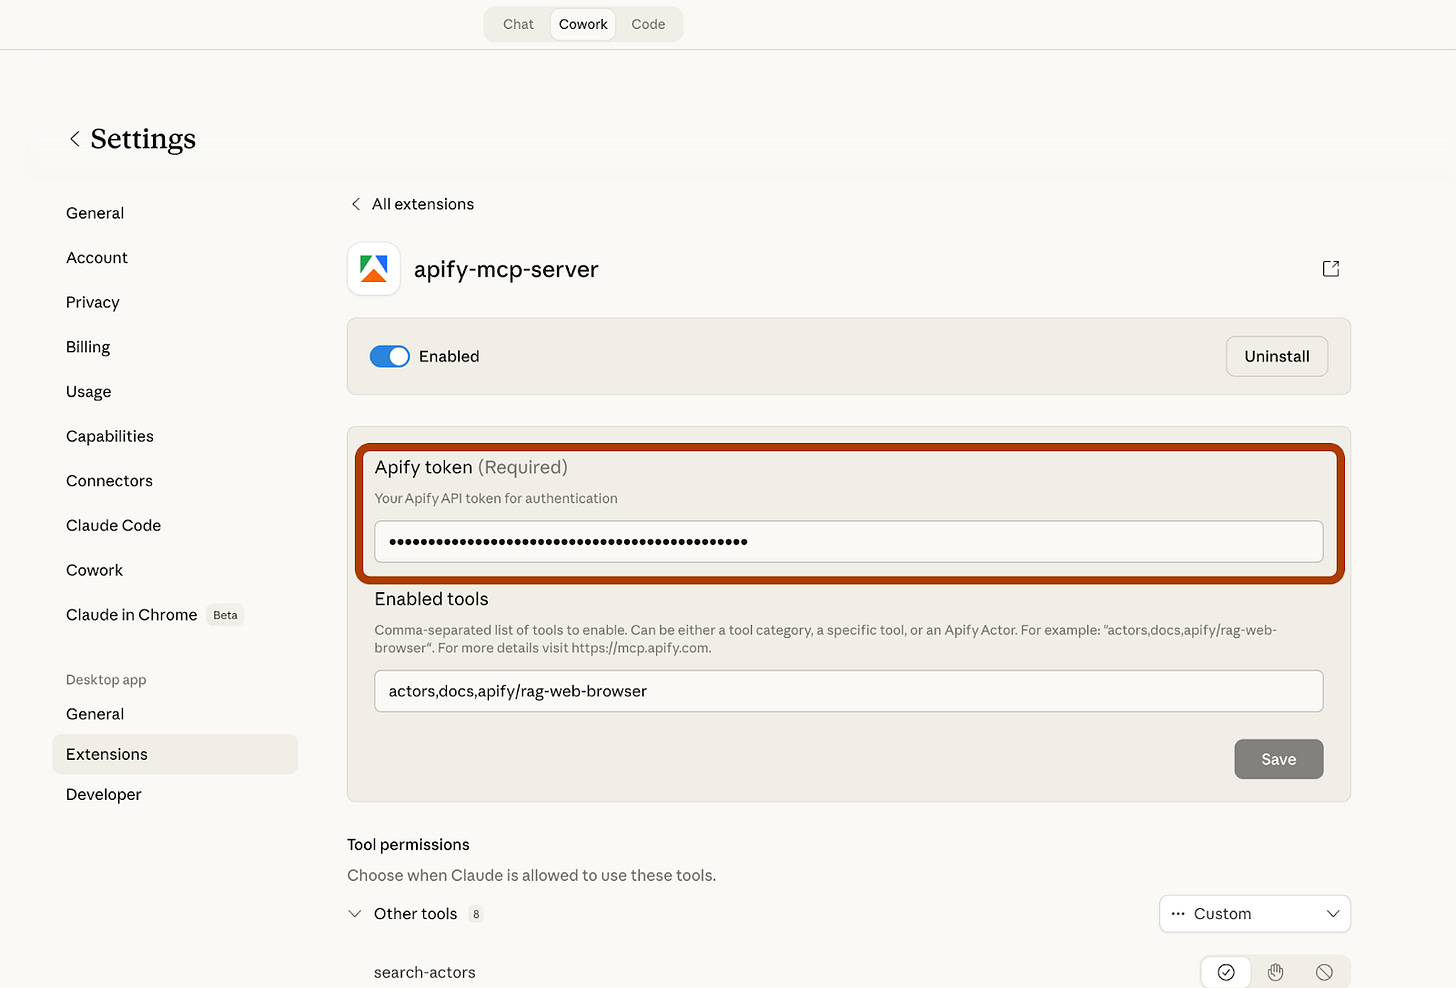Go back using the Settings back arrow
Viewport: 1456px width, 988px height.
click(x=74, y=139)
